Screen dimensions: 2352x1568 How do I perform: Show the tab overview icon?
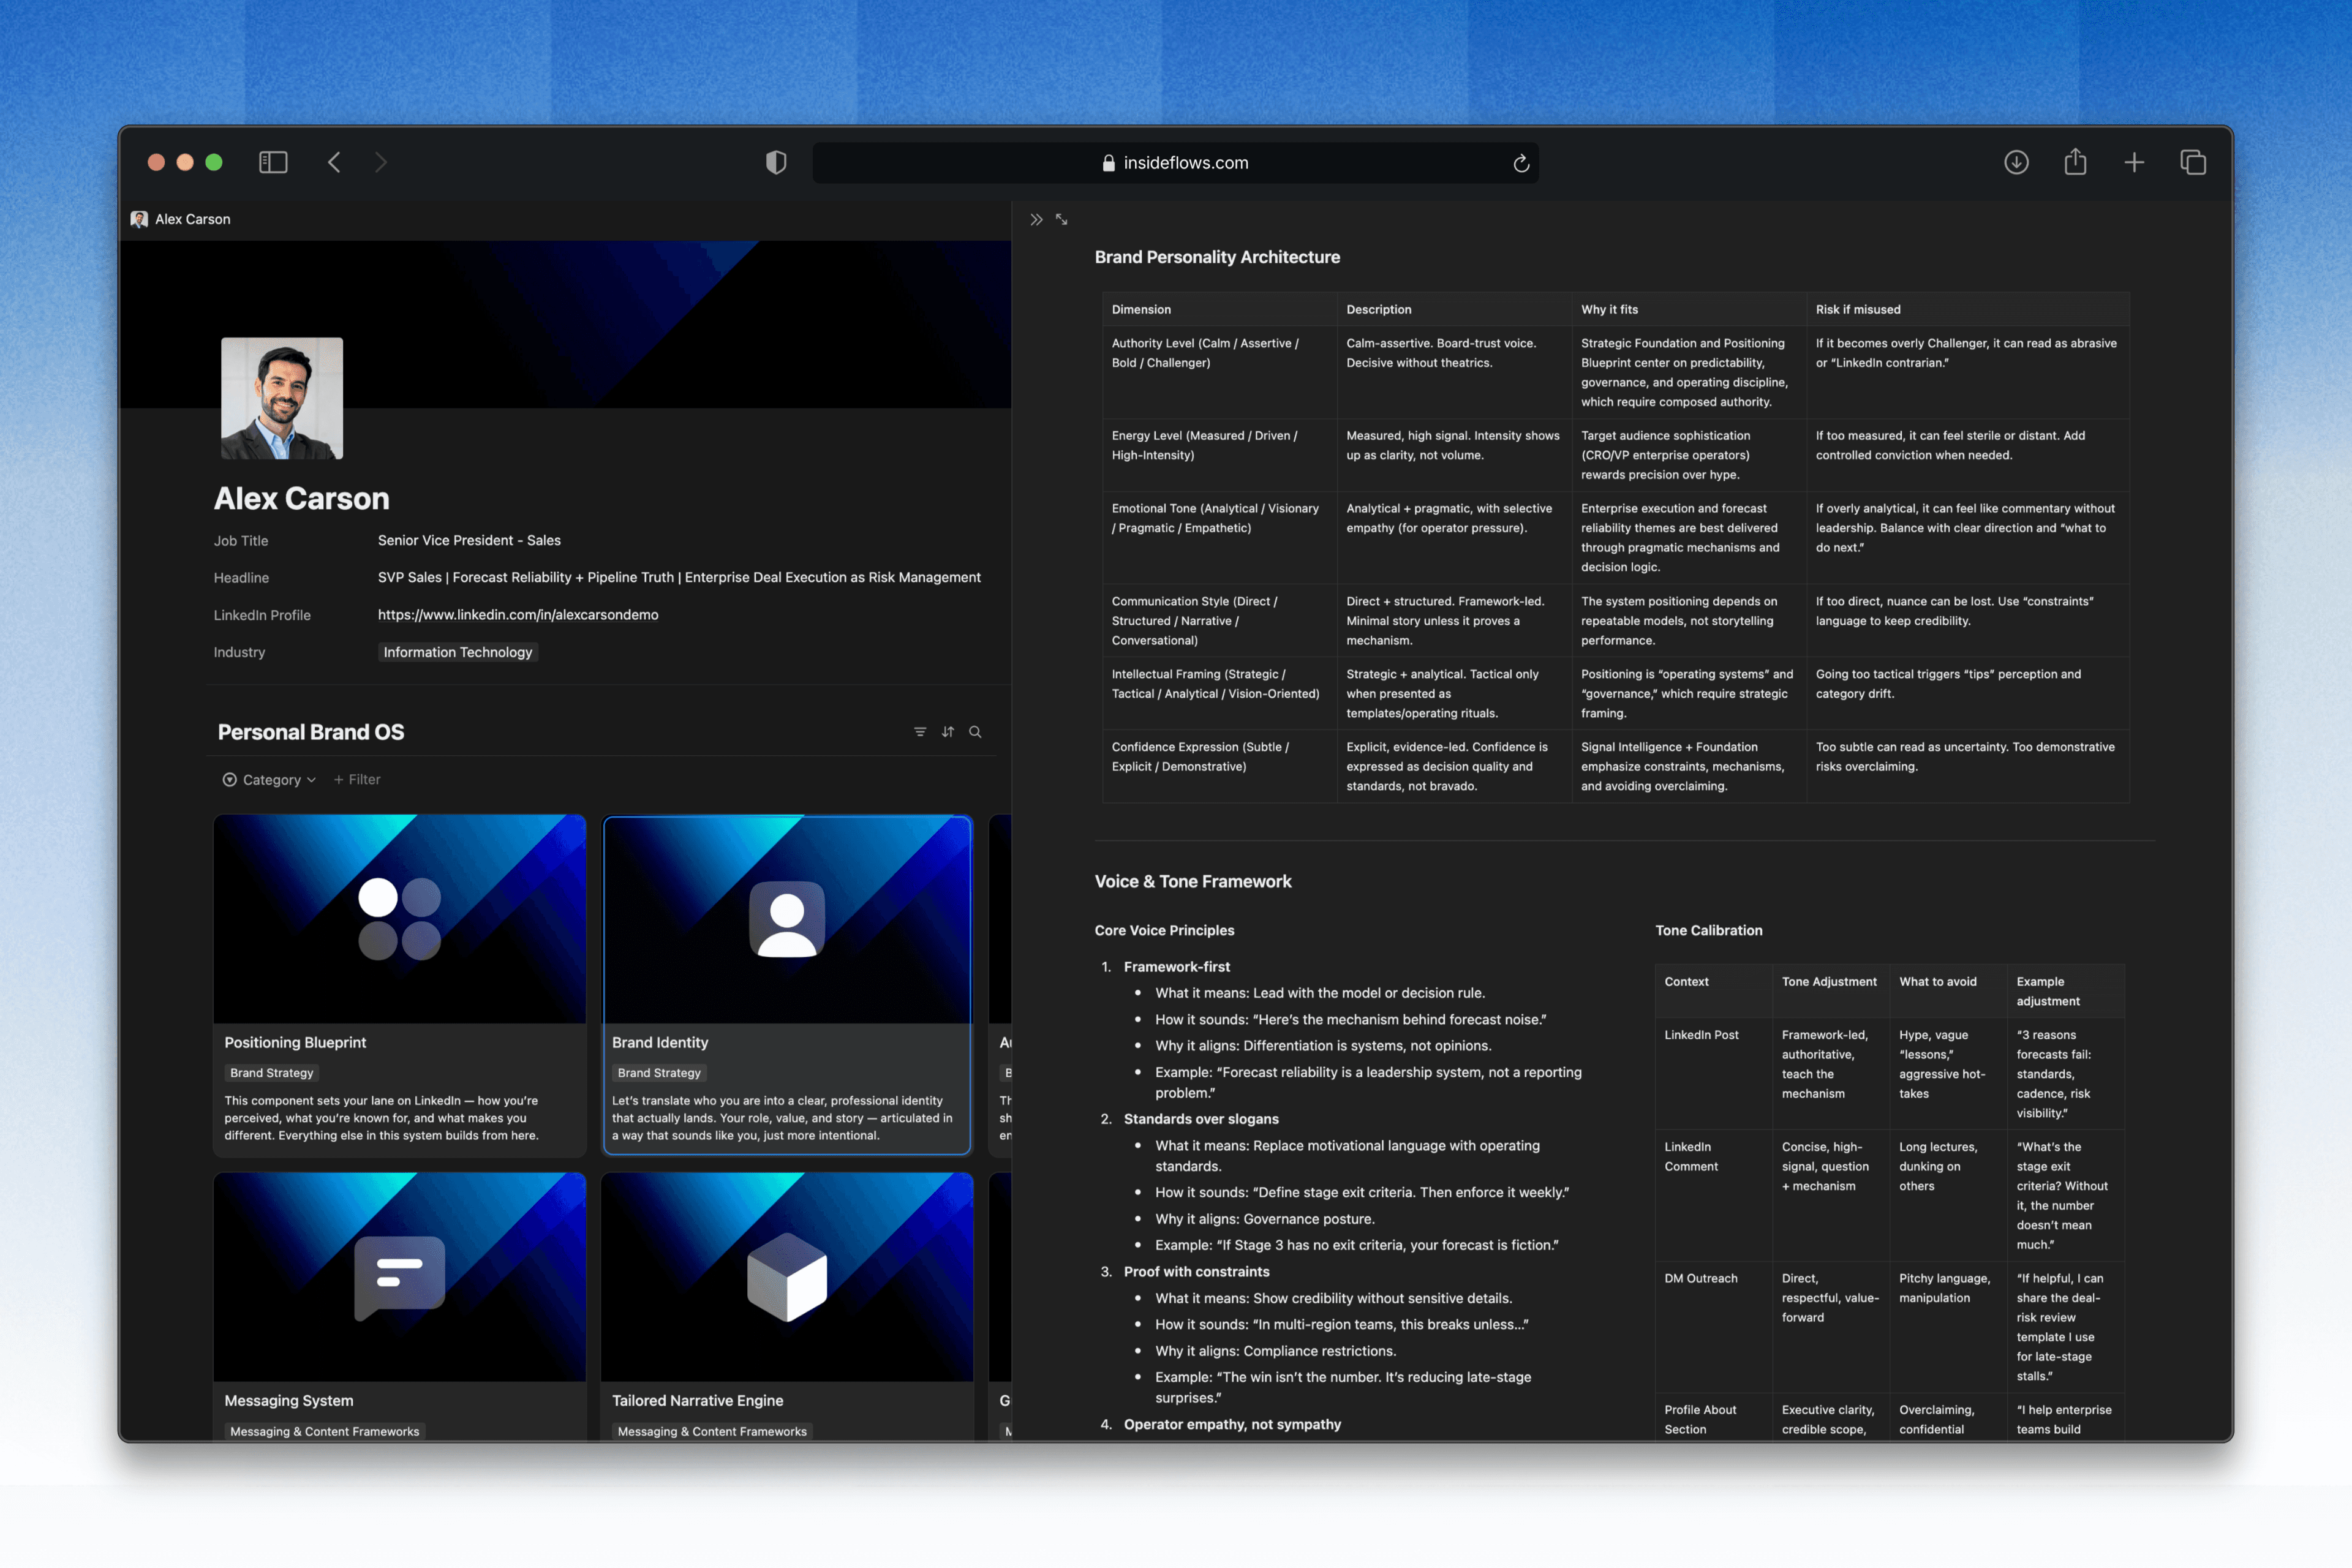coord(2193,162)
